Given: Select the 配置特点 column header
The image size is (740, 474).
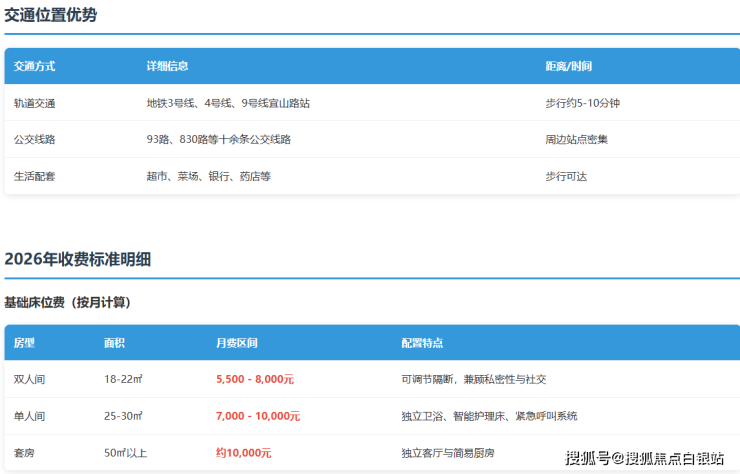Looking at the screenshot, I should [422, 343].
